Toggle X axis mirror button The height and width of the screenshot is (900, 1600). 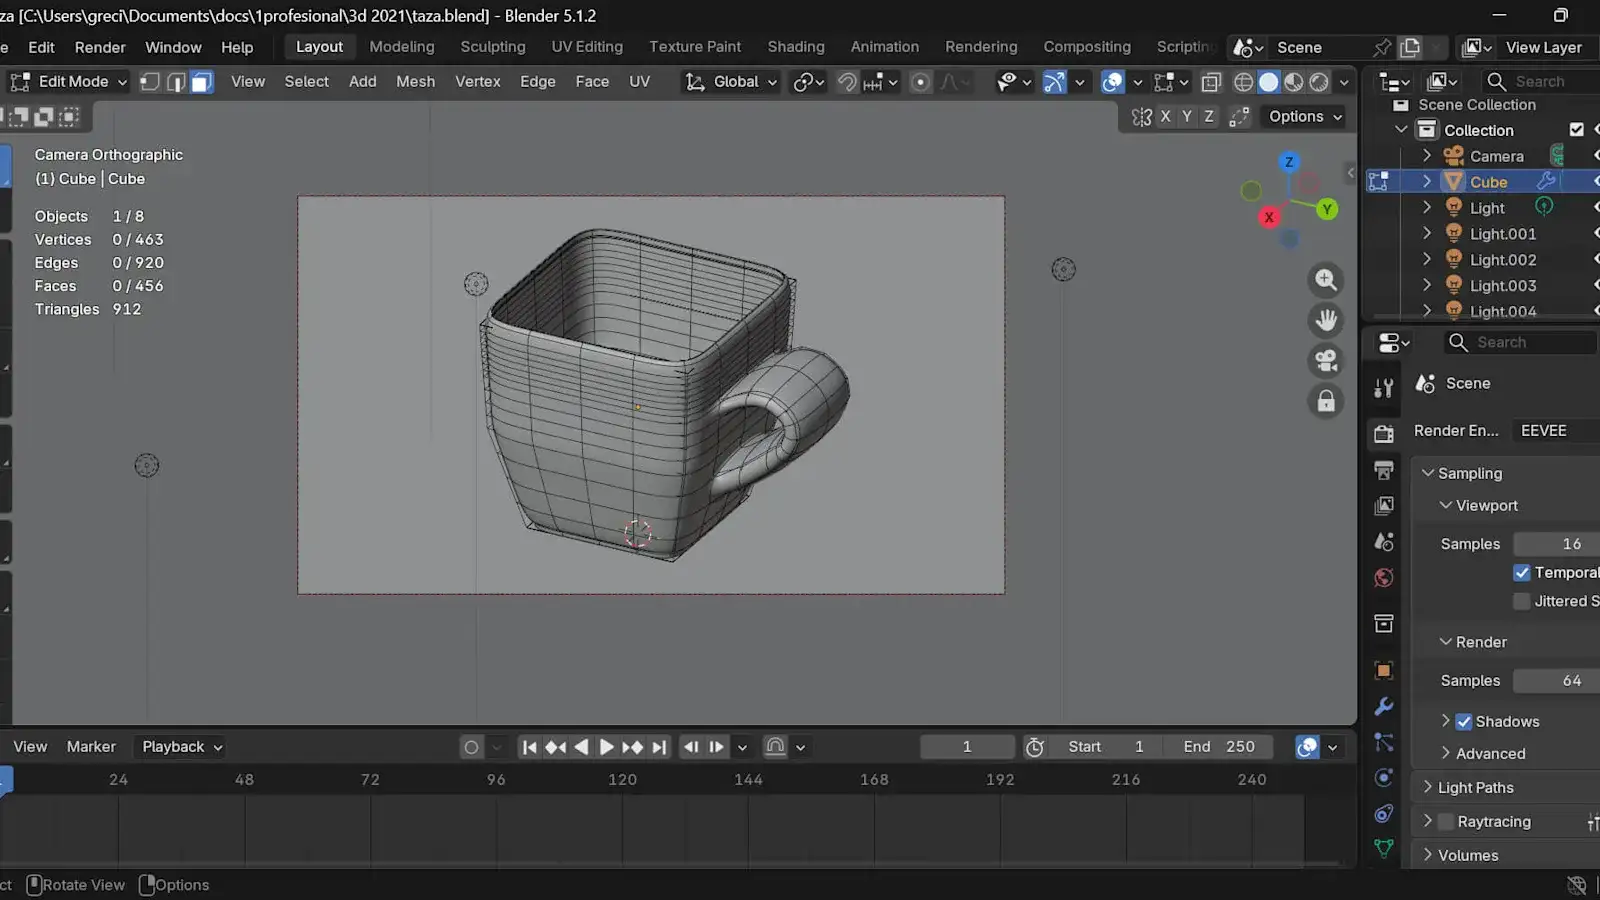(1165, 116)
